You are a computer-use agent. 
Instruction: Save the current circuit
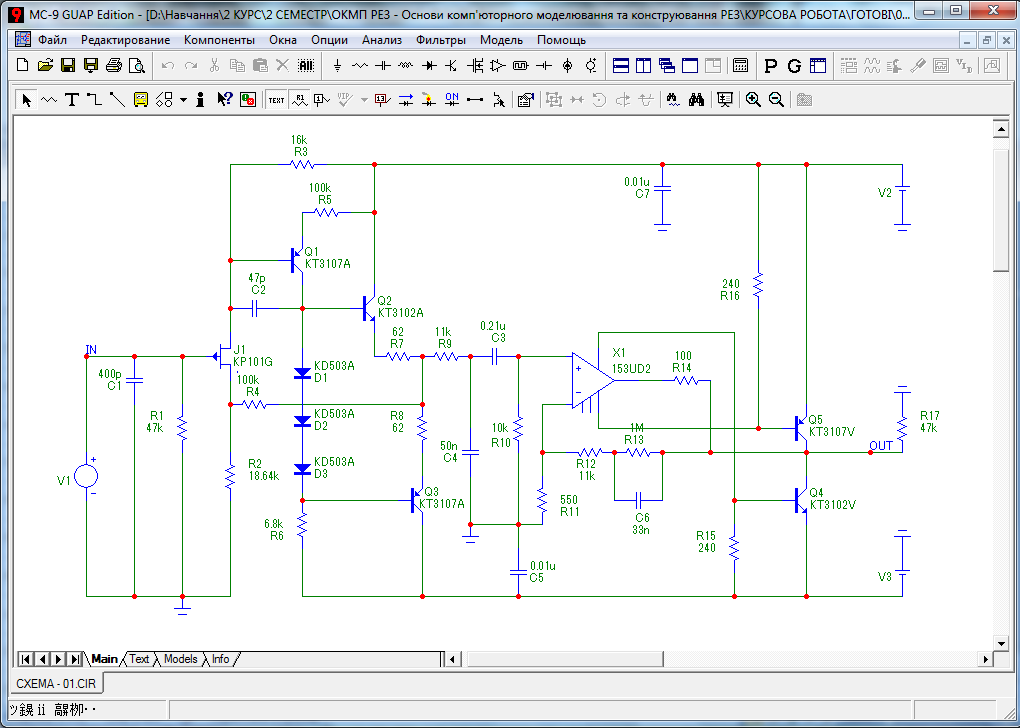point(68,65)
